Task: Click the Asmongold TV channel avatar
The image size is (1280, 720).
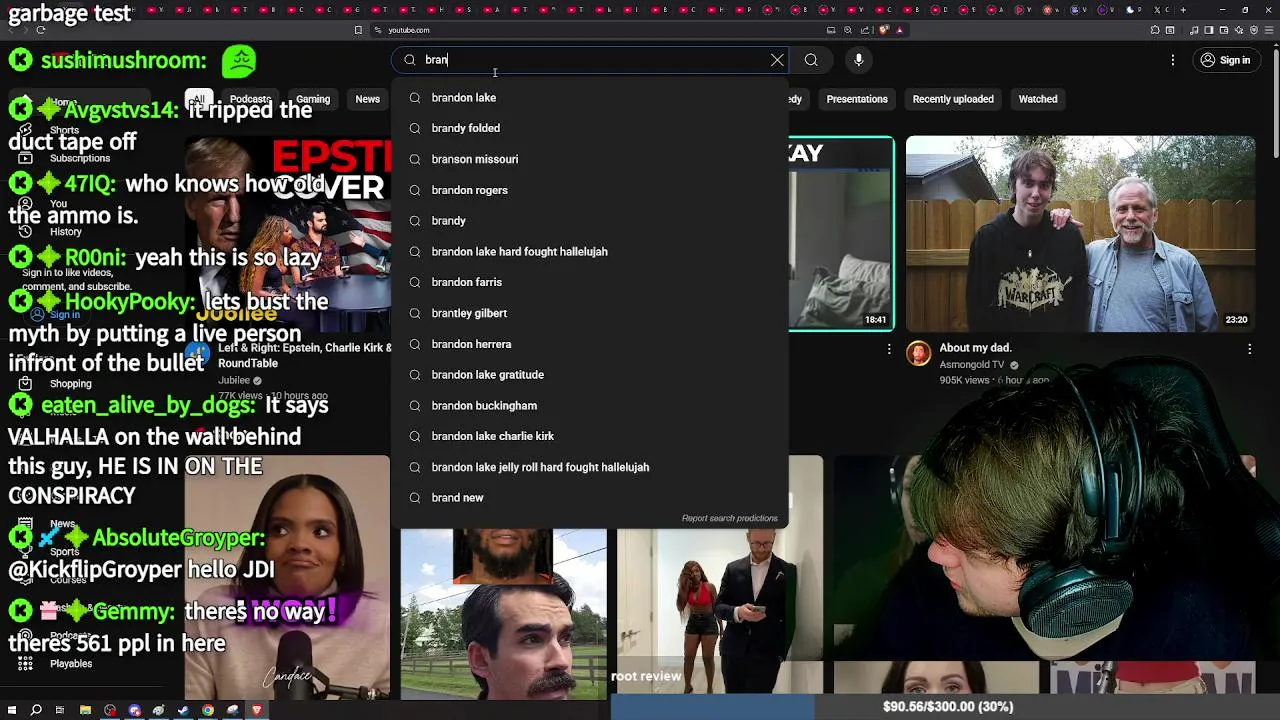Action: pos(918,353)
